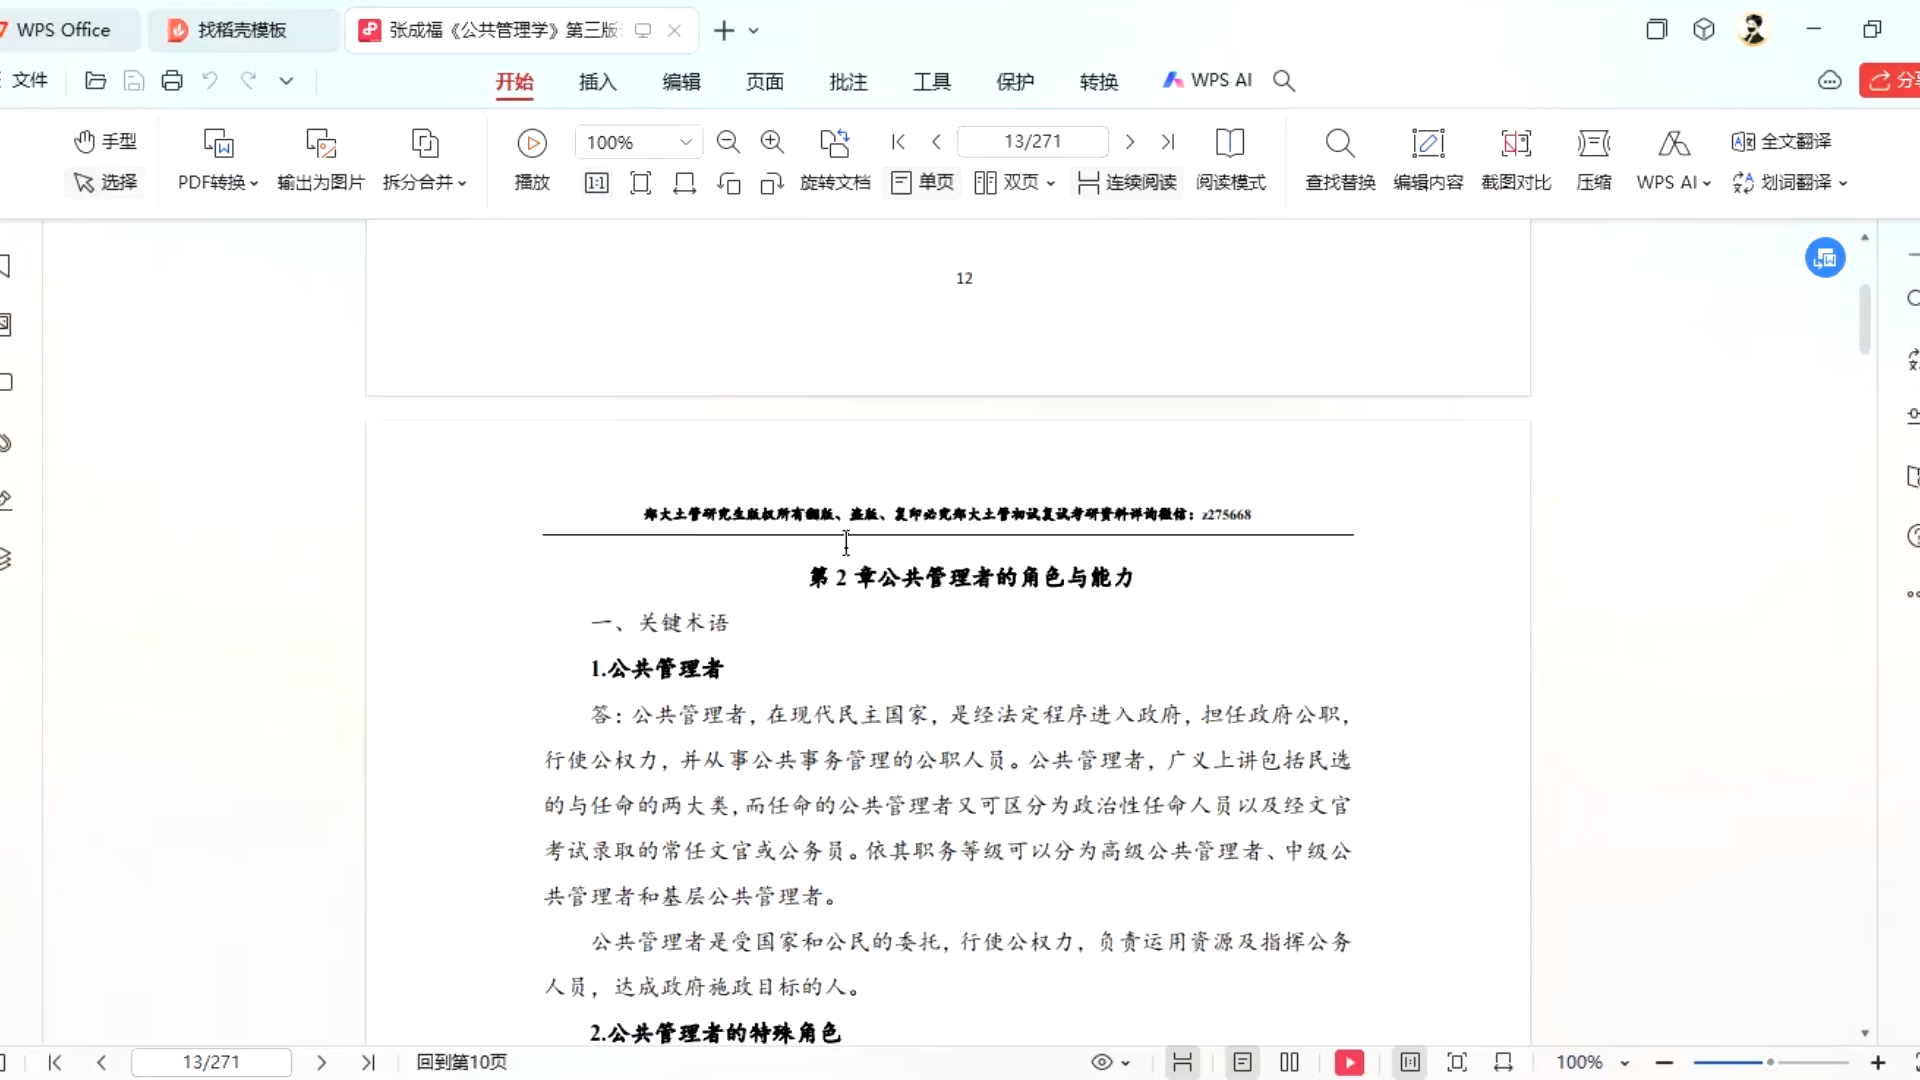Select the 选择 (select) tool
The width and height of the screenshot is (1920, 1080).
[105, 183]
